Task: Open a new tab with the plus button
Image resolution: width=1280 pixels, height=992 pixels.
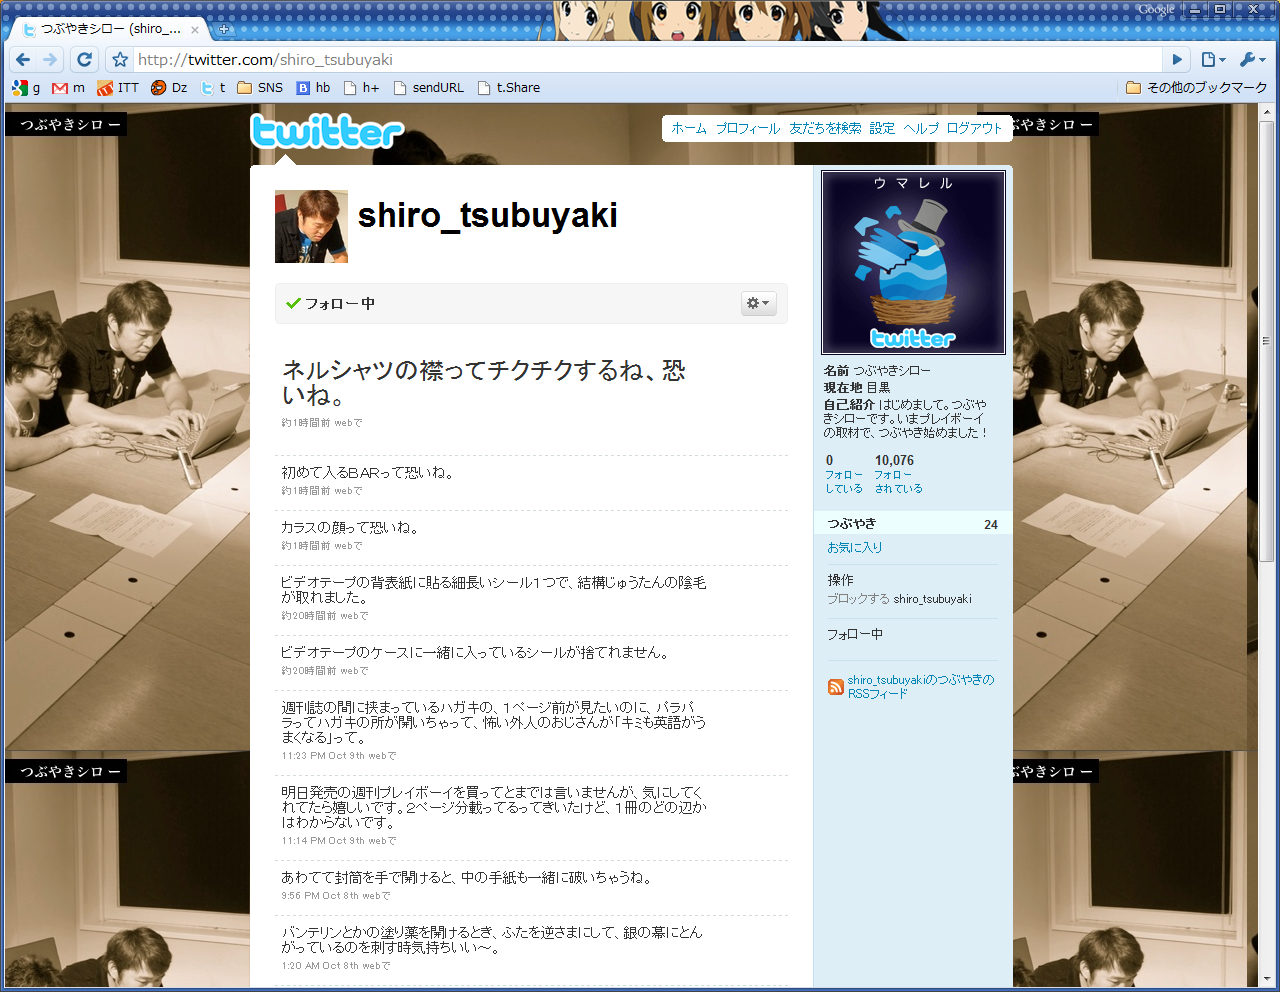Action: pyautogui.click(x=224, y=29)
